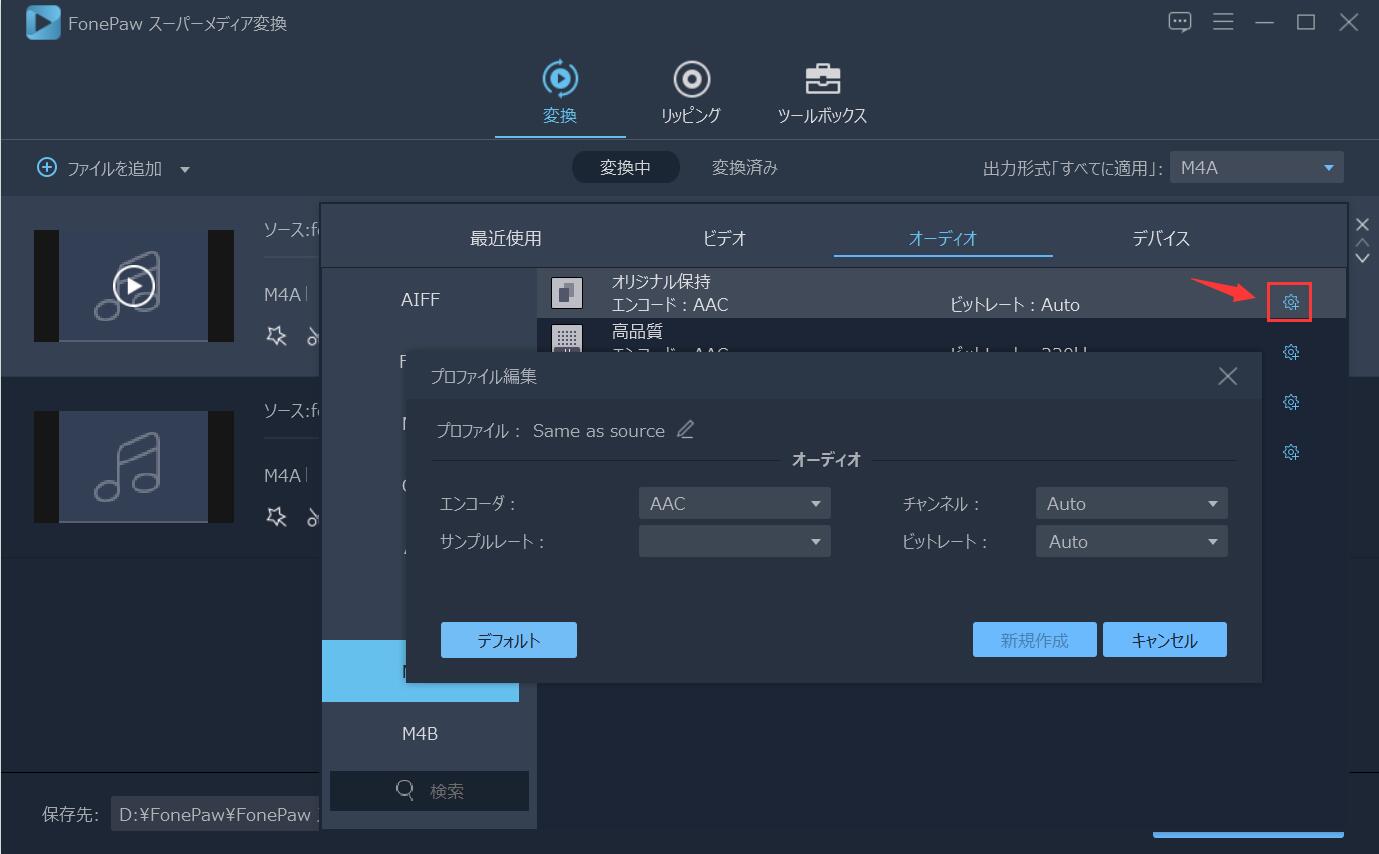Click the オリジナル保持 profile icon
The height and width of the screenshot is (854, 1379).
(567, 293)
